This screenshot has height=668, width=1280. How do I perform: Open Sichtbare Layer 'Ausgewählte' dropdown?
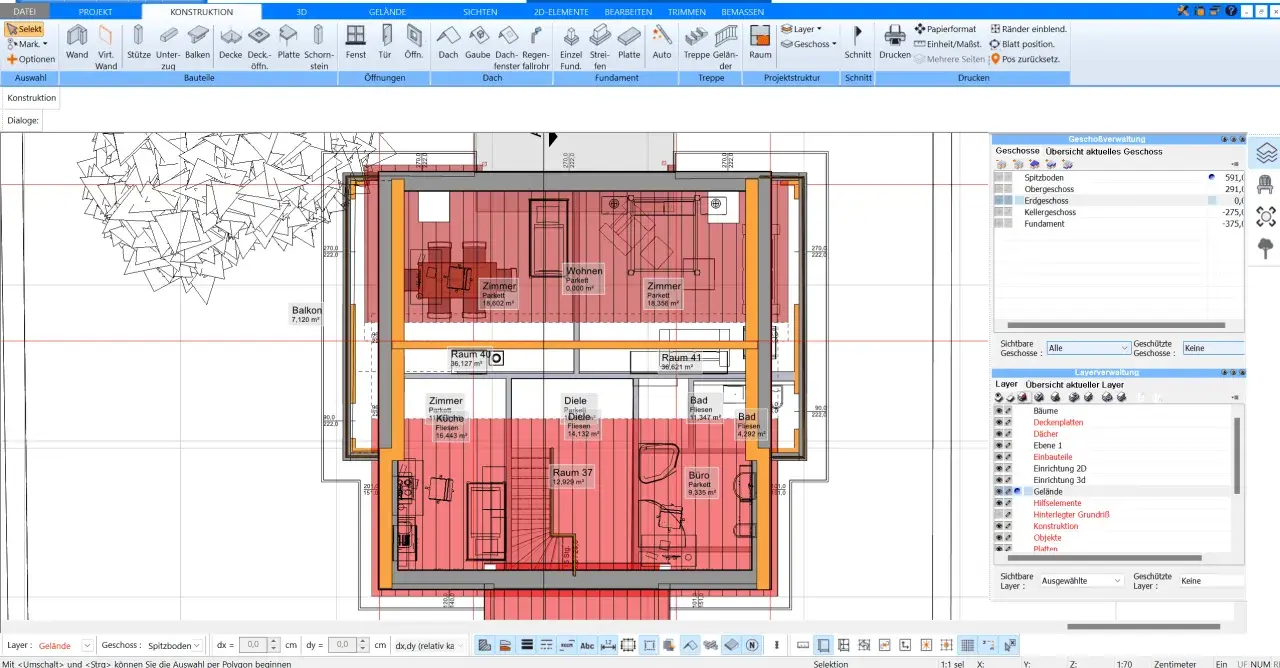[x=1081, y=580]
